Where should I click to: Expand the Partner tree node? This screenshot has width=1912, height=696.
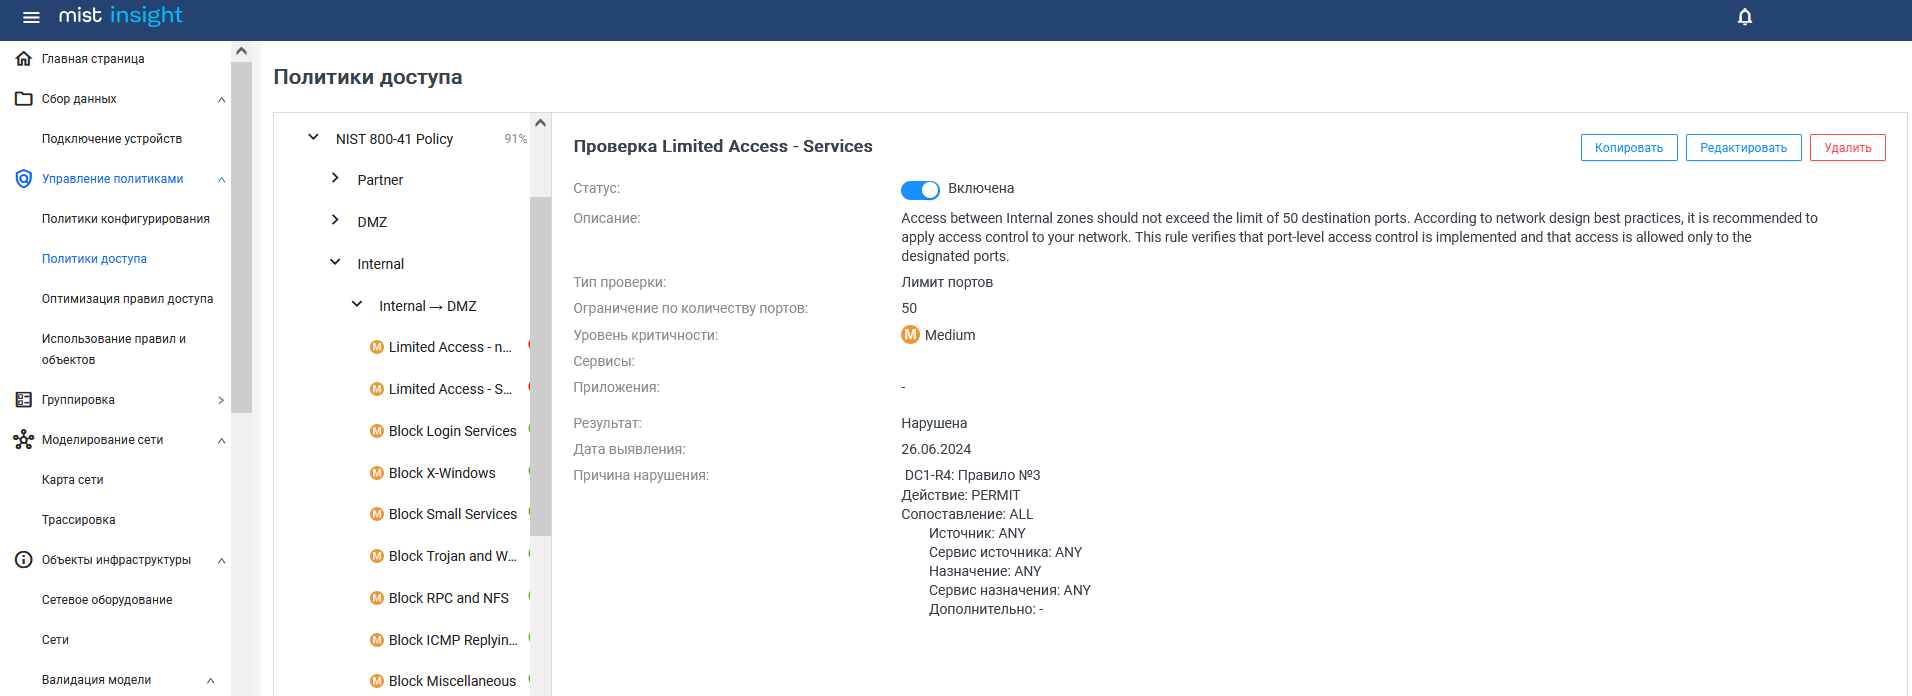tap(335, 179)
